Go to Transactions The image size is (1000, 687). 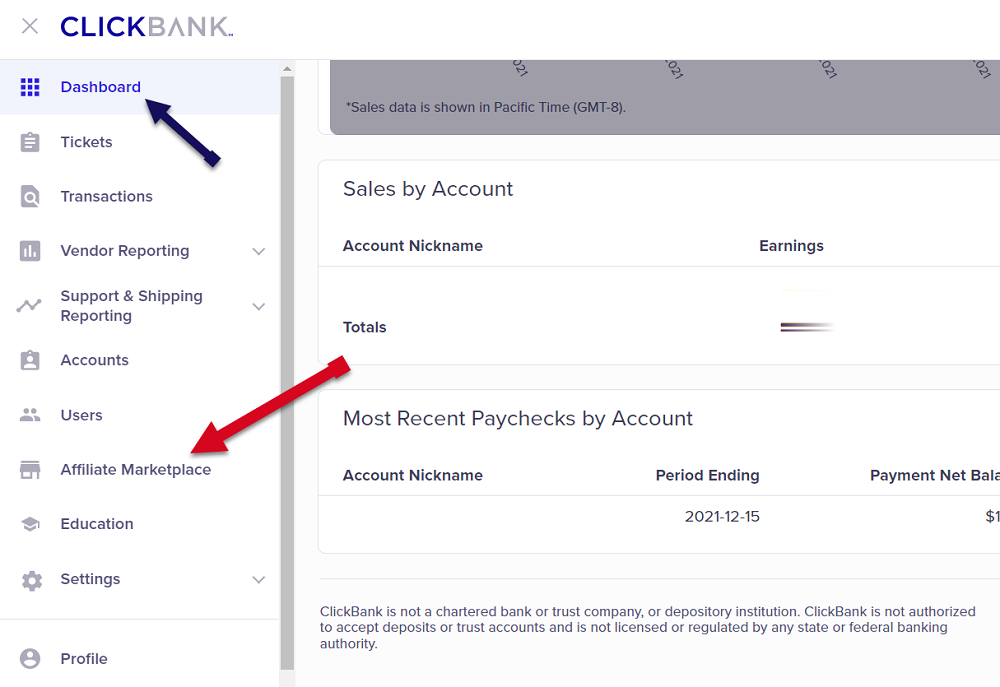point(140,196)
